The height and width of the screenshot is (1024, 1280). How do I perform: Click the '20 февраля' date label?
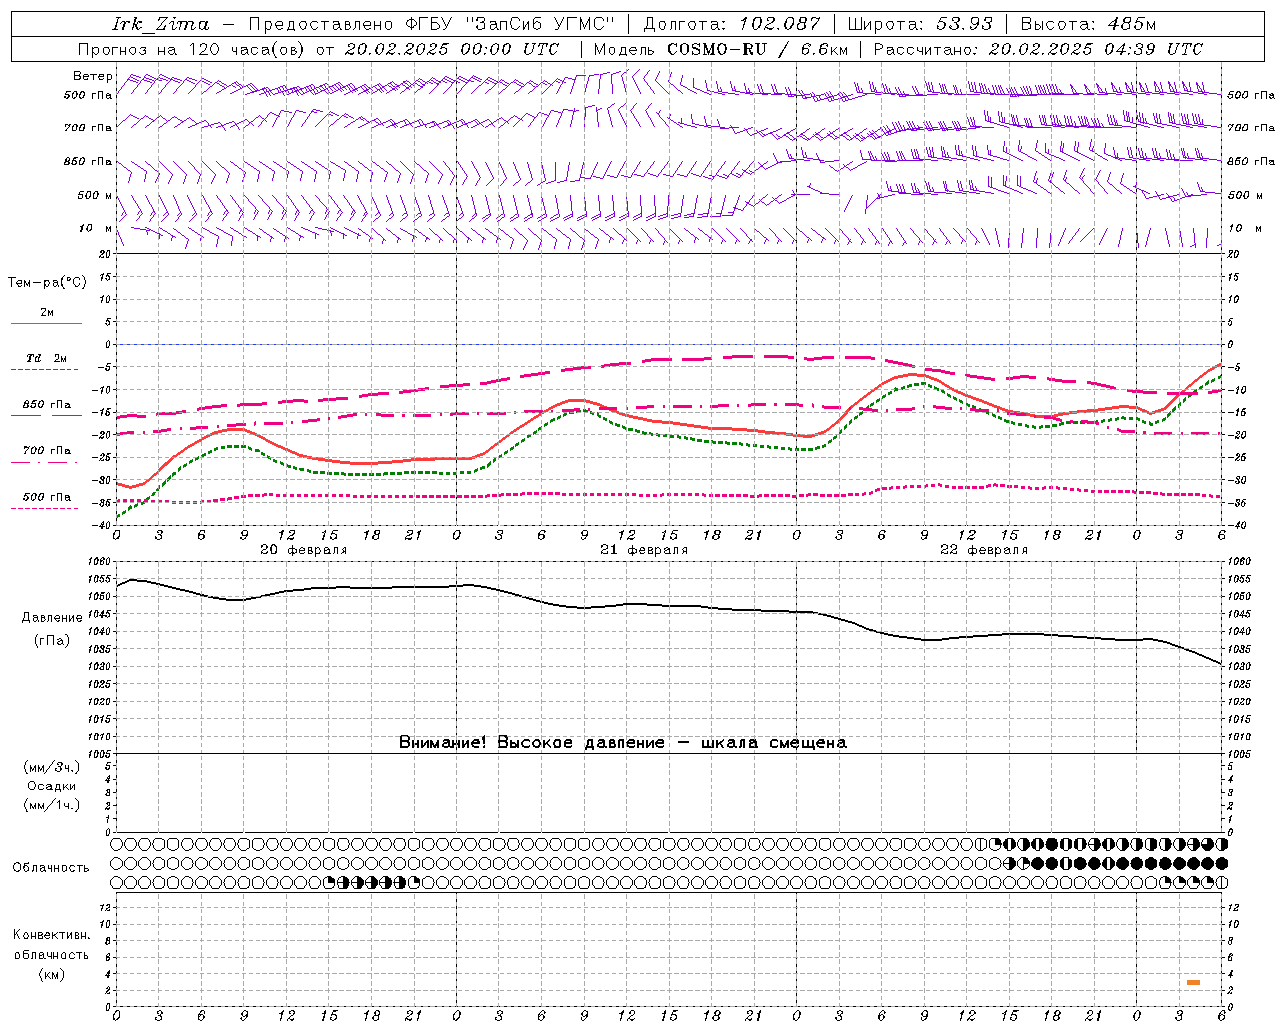(x=304, y=550)
